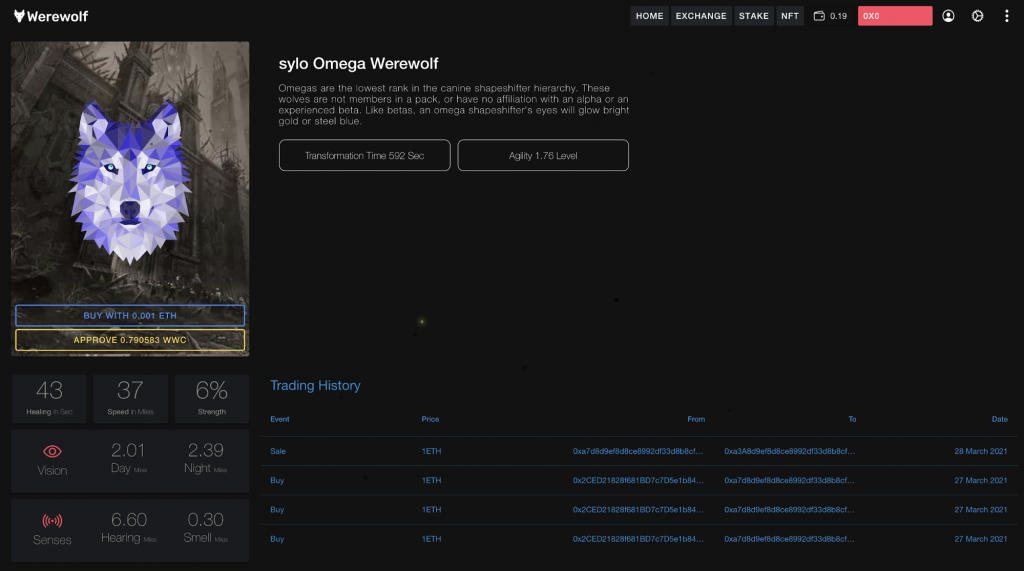Open the settings gear icon
The height and width of the screenshot is (571, 1024).
[977, 16]
